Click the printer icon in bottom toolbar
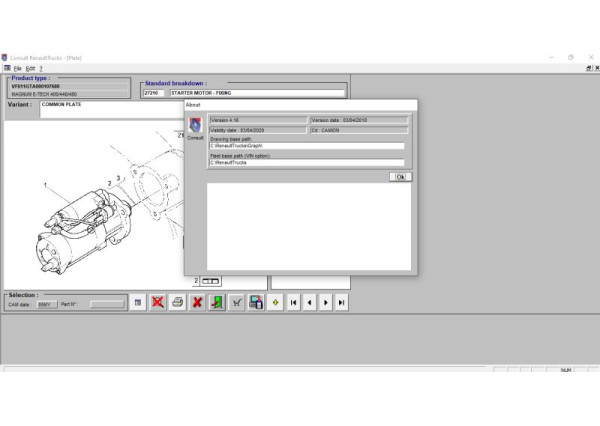Screen dimensions: 600x426 click(177, 302)
